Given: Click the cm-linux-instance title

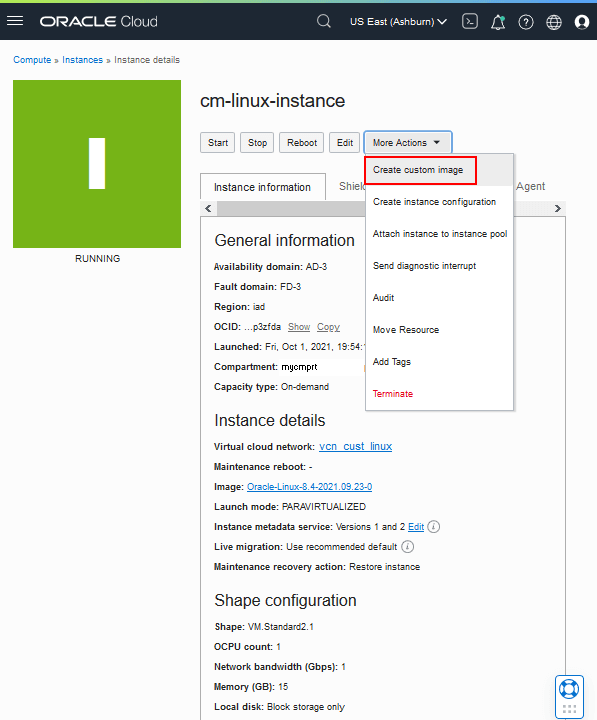Looking at the screenshot, I should [272, 101].
